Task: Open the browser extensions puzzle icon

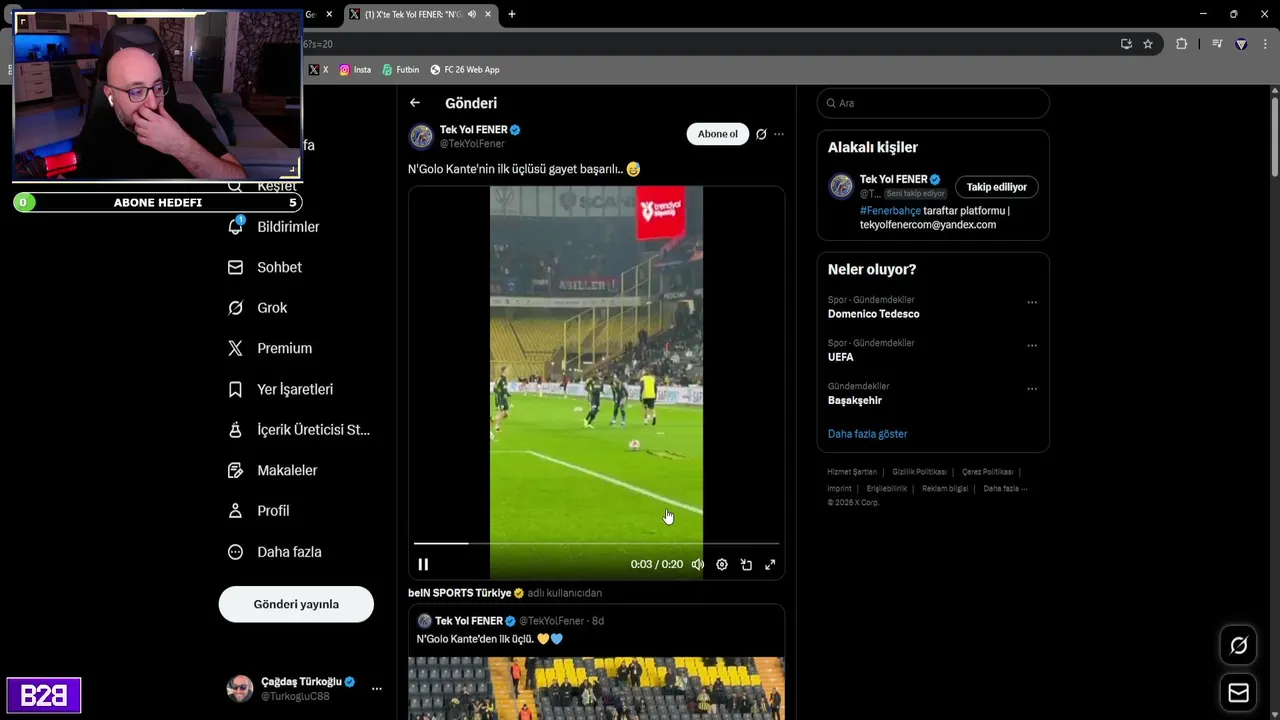Action: click(x=1181, y=44)
